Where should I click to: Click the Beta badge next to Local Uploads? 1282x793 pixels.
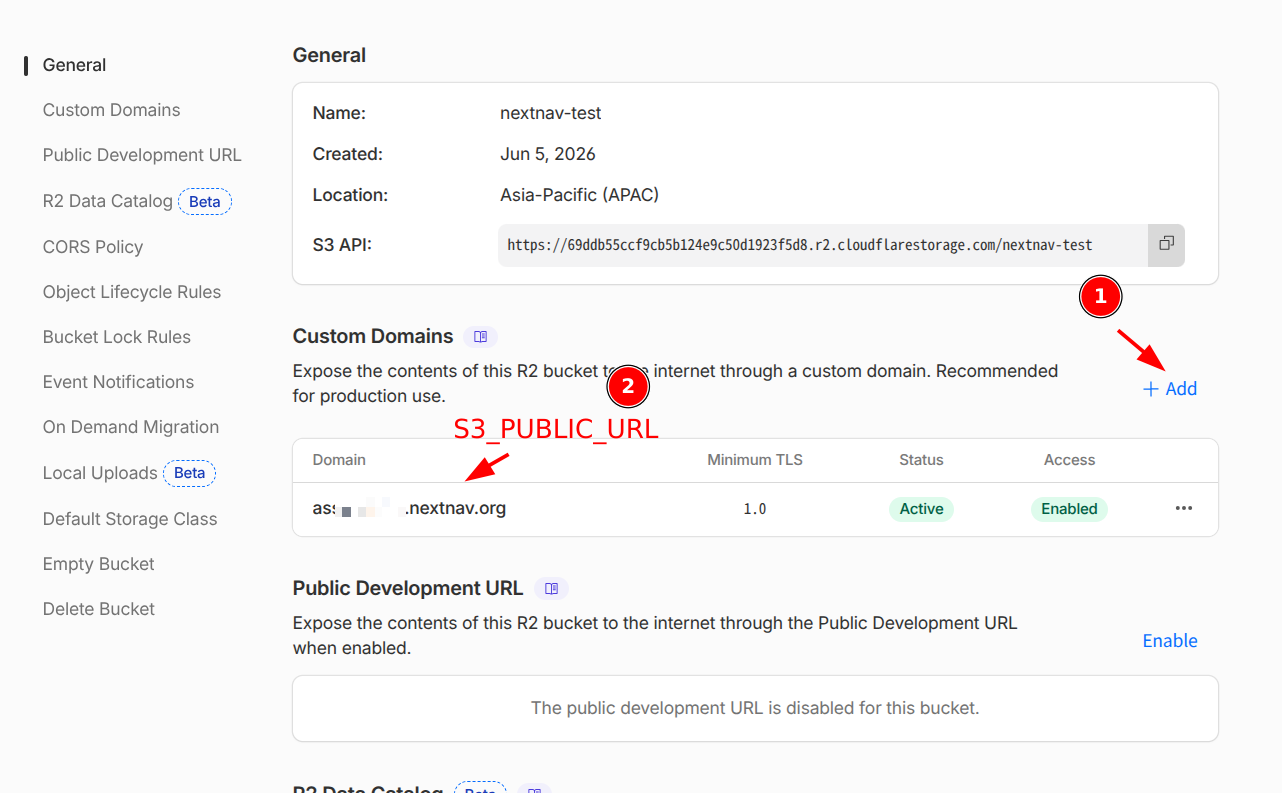[190, 473]
